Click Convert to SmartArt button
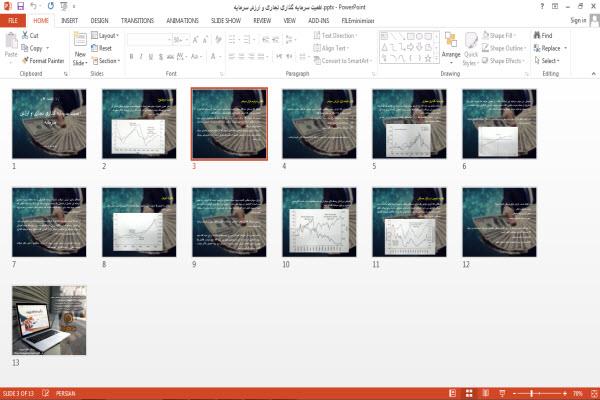600x400 pixels. pos(342,60)
